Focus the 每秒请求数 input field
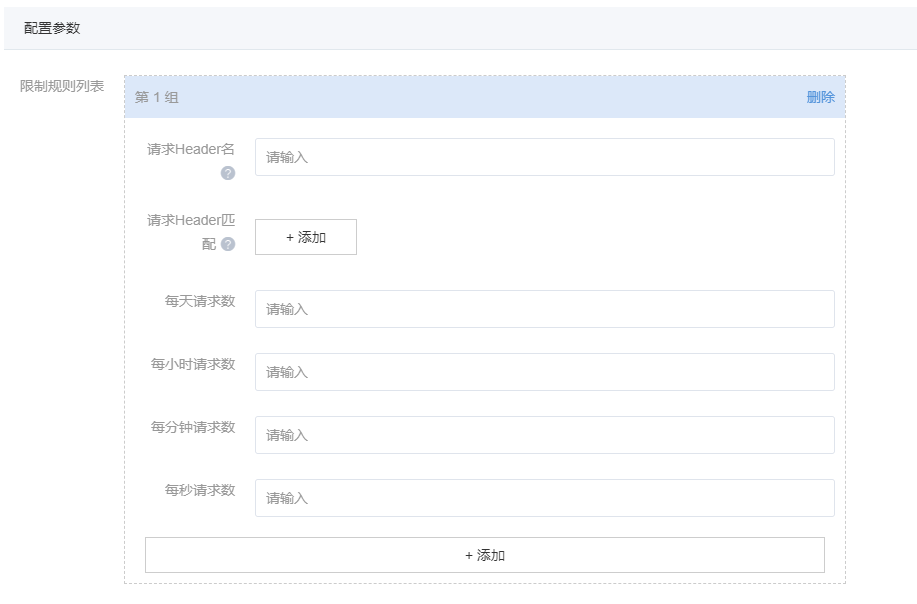The height and width of the screenshot is (604, 917). [x=544, y=498]
